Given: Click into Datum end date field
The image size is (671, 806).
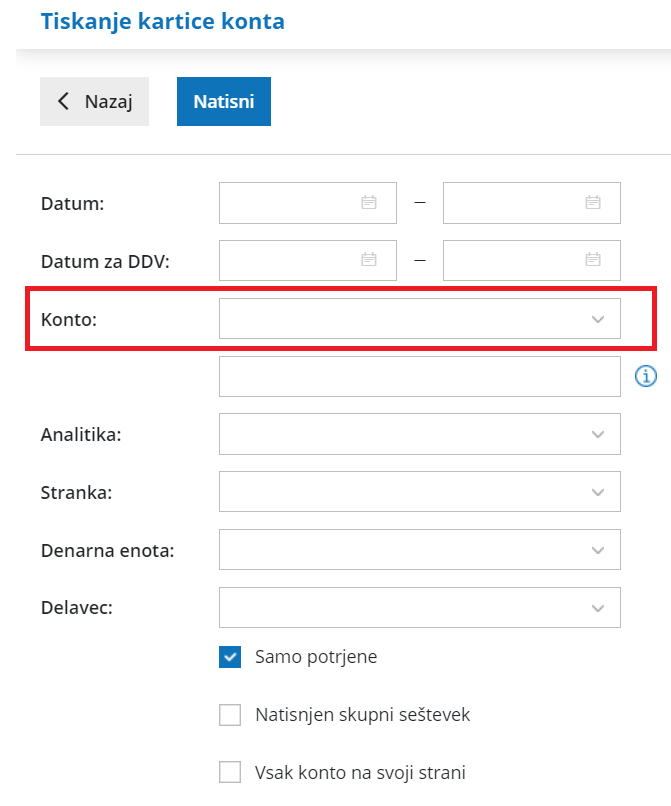Looking at the screenshot, I should pos(532,203).
